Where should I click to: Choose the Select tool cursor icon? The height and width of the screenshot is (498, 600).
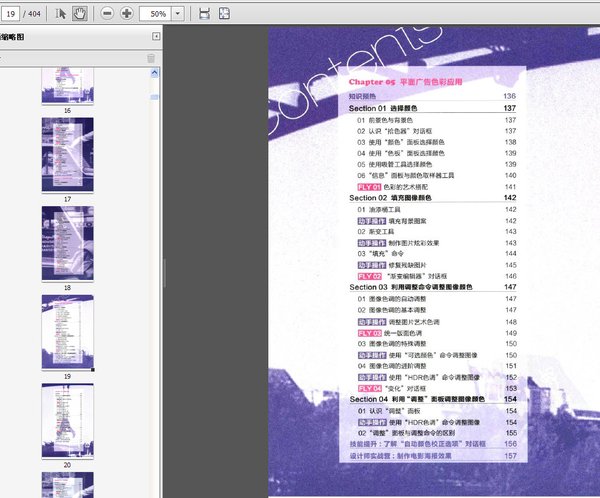click(60, 14)
